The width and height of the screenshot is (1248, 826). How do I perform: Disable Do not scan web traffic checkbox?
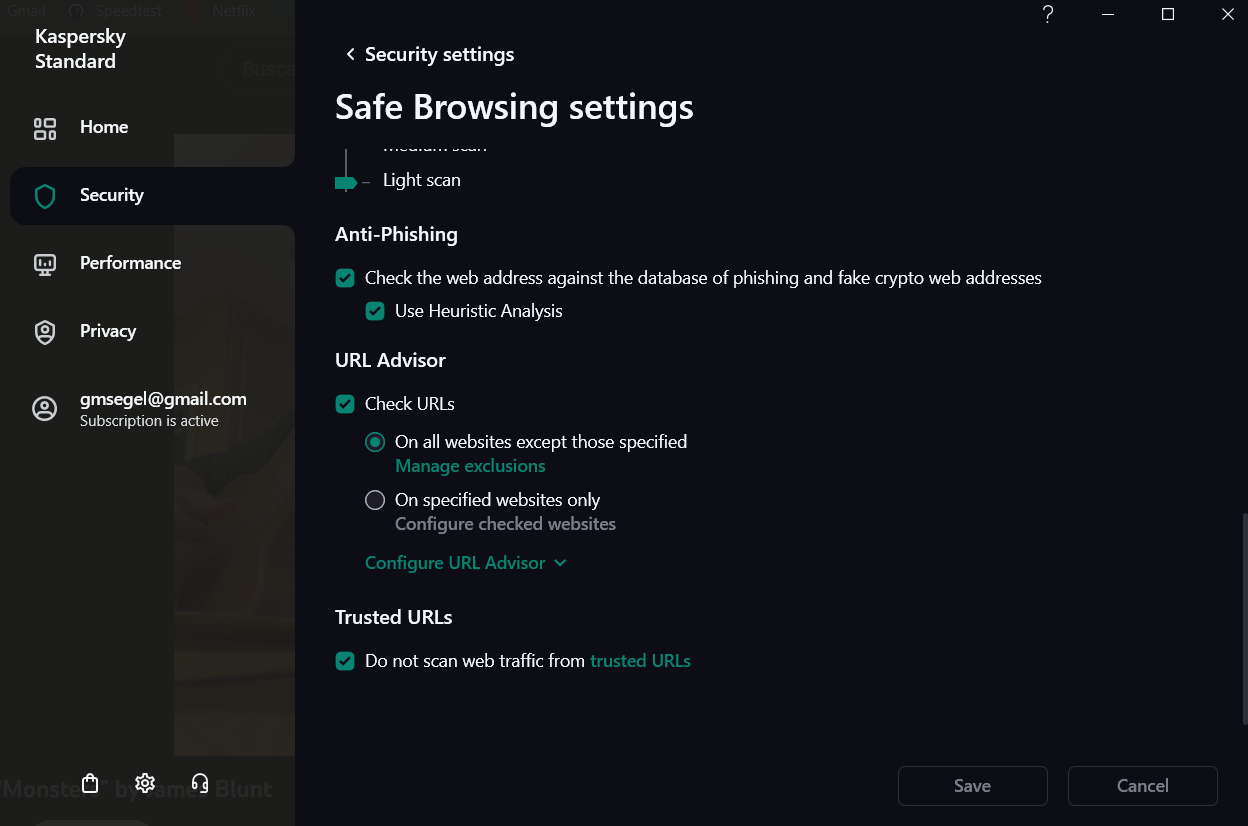pyautogui.click(x=345, y=661)
